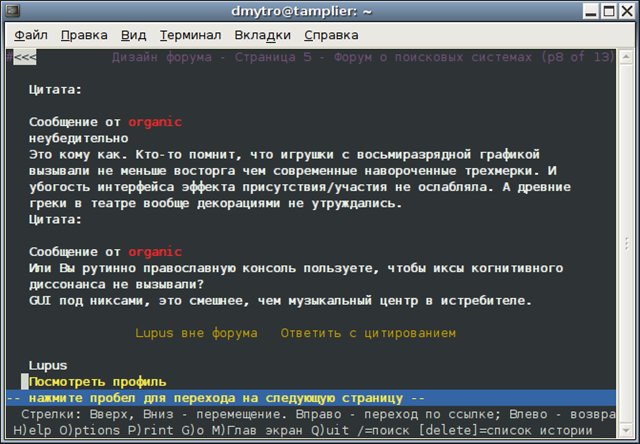Click the first 'Цитата:' label
The height and width of the screenshot is (444, 640).
pos(56,90)
